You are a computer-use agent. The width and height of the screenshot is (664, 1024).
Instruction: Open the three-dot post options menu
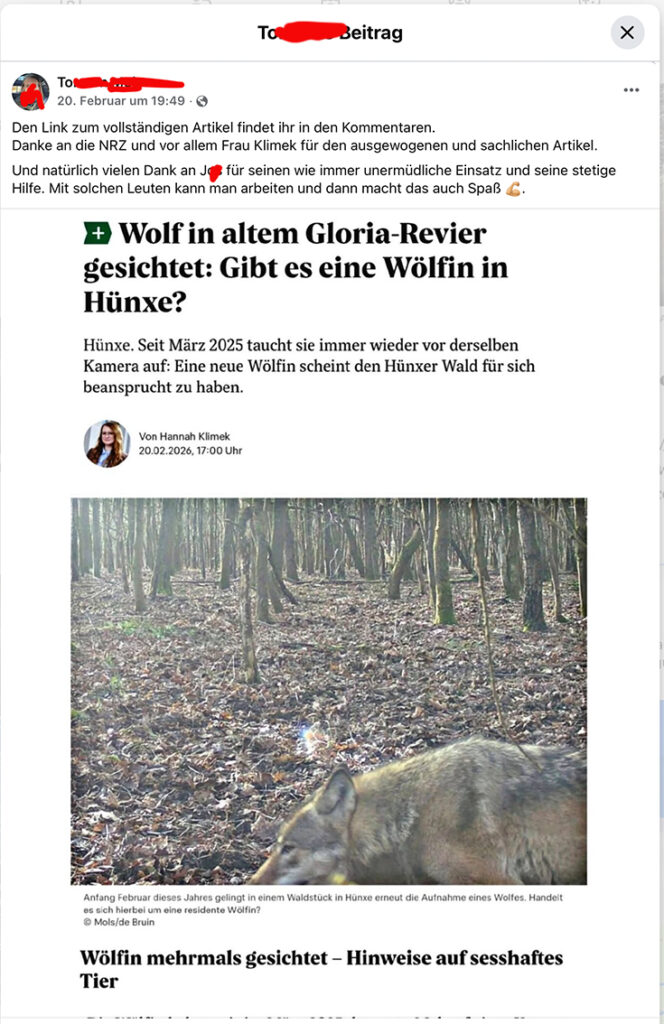[x=631, y=90]
